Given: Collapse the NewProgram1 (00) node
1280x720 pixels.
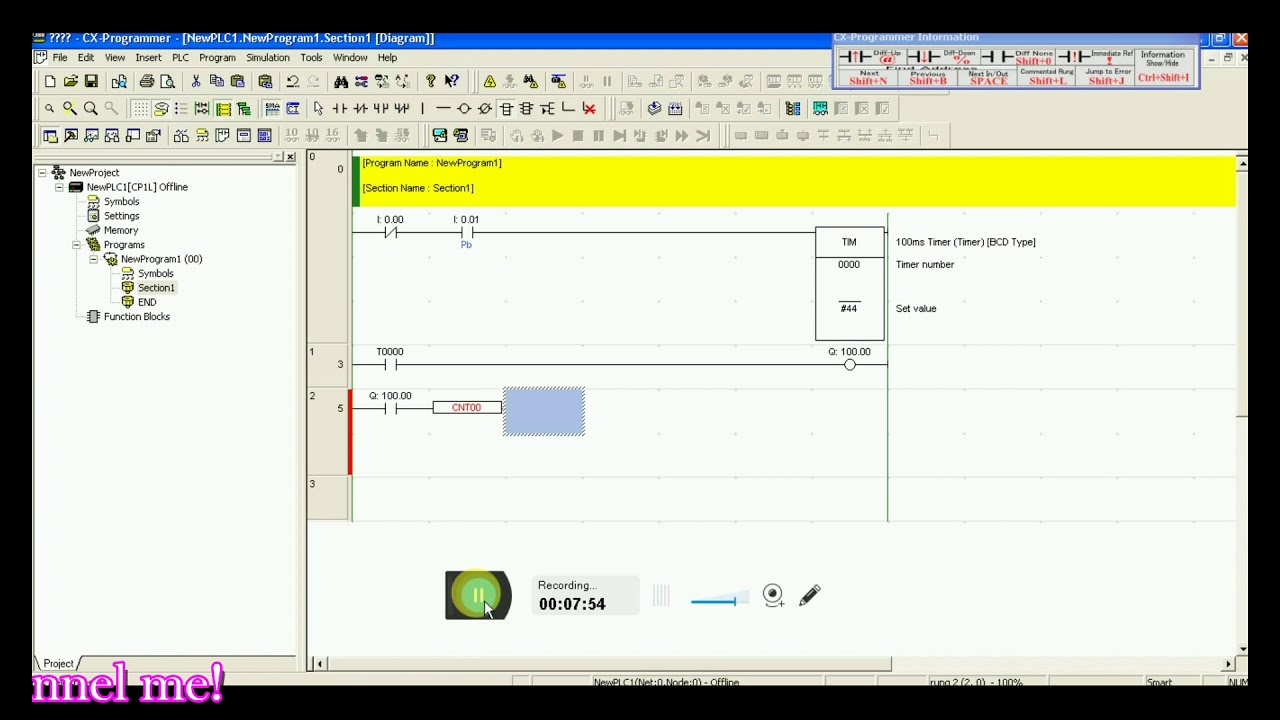Looking at the screenshot, I should pyautogui.click(x=93, y=259).
